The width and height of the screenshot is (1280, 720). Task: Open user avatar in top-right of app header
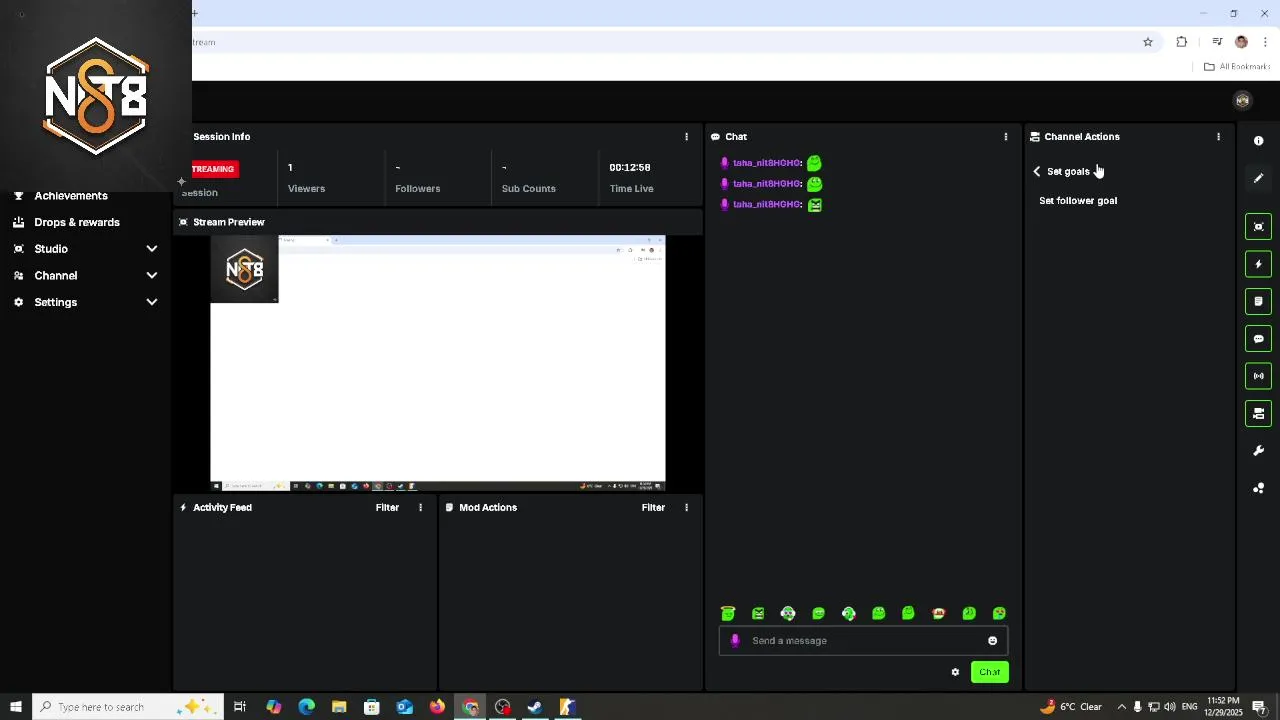click(x=1243, y=100)
